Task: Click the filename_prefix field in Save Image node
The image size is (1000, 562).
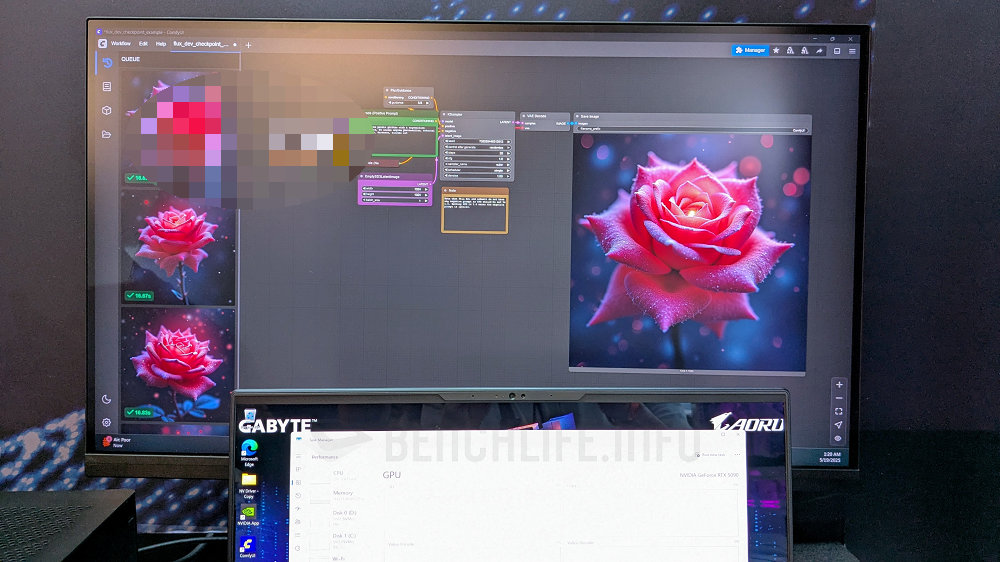Action: [x=692, y=129]
